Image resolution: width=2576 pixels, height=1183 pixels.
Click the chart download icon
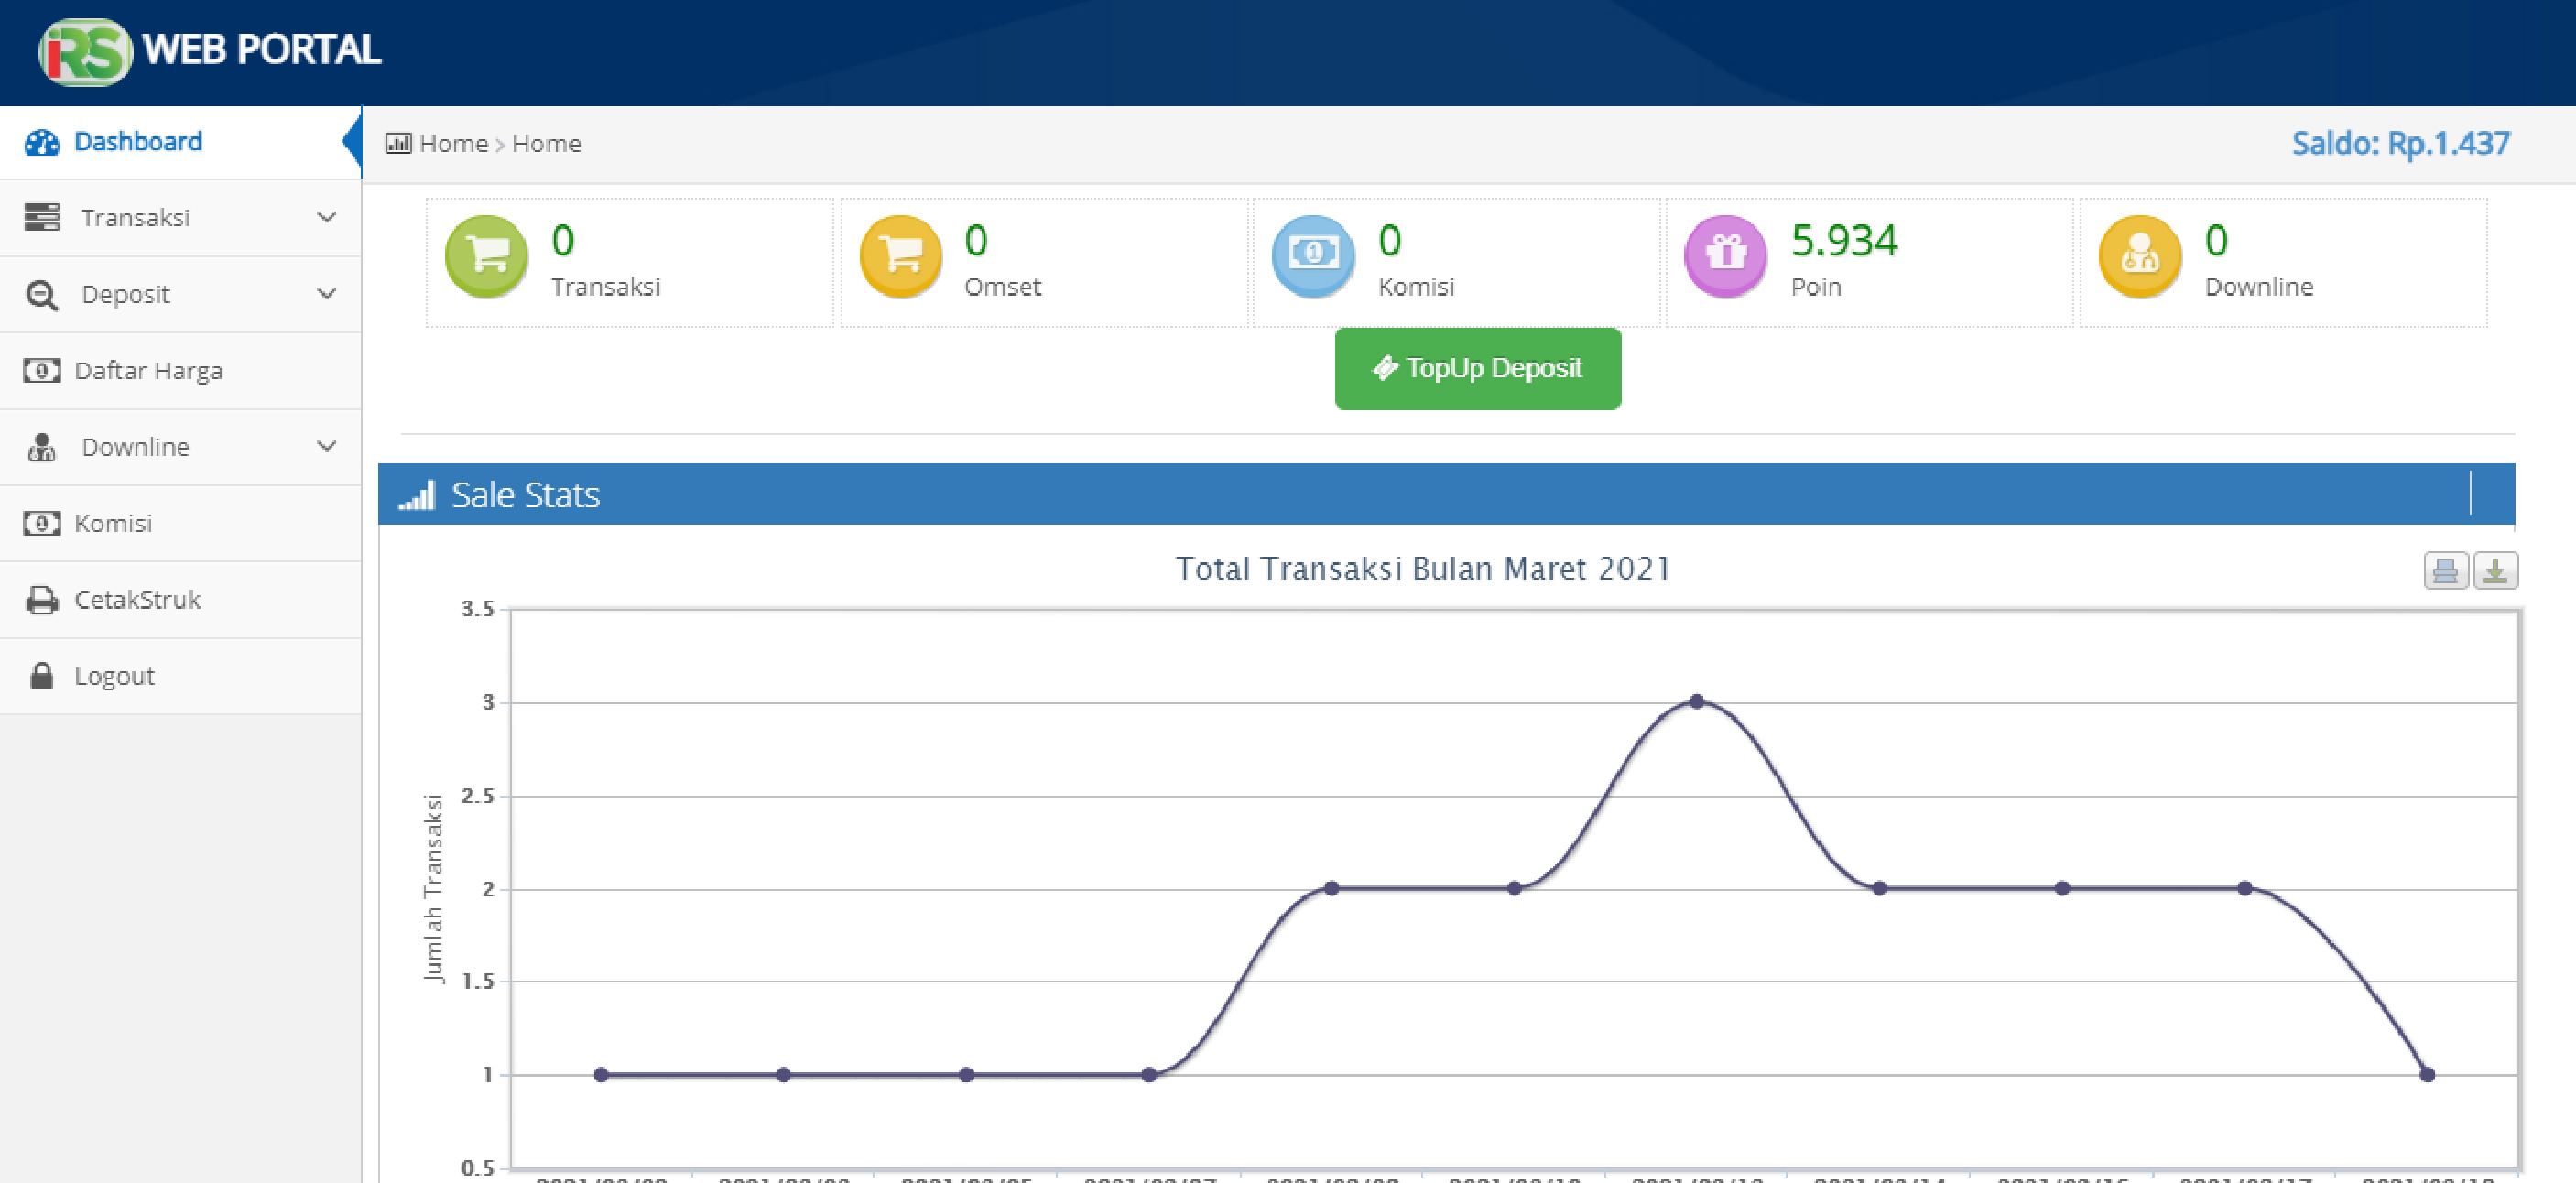click(x=2495, y=570)
